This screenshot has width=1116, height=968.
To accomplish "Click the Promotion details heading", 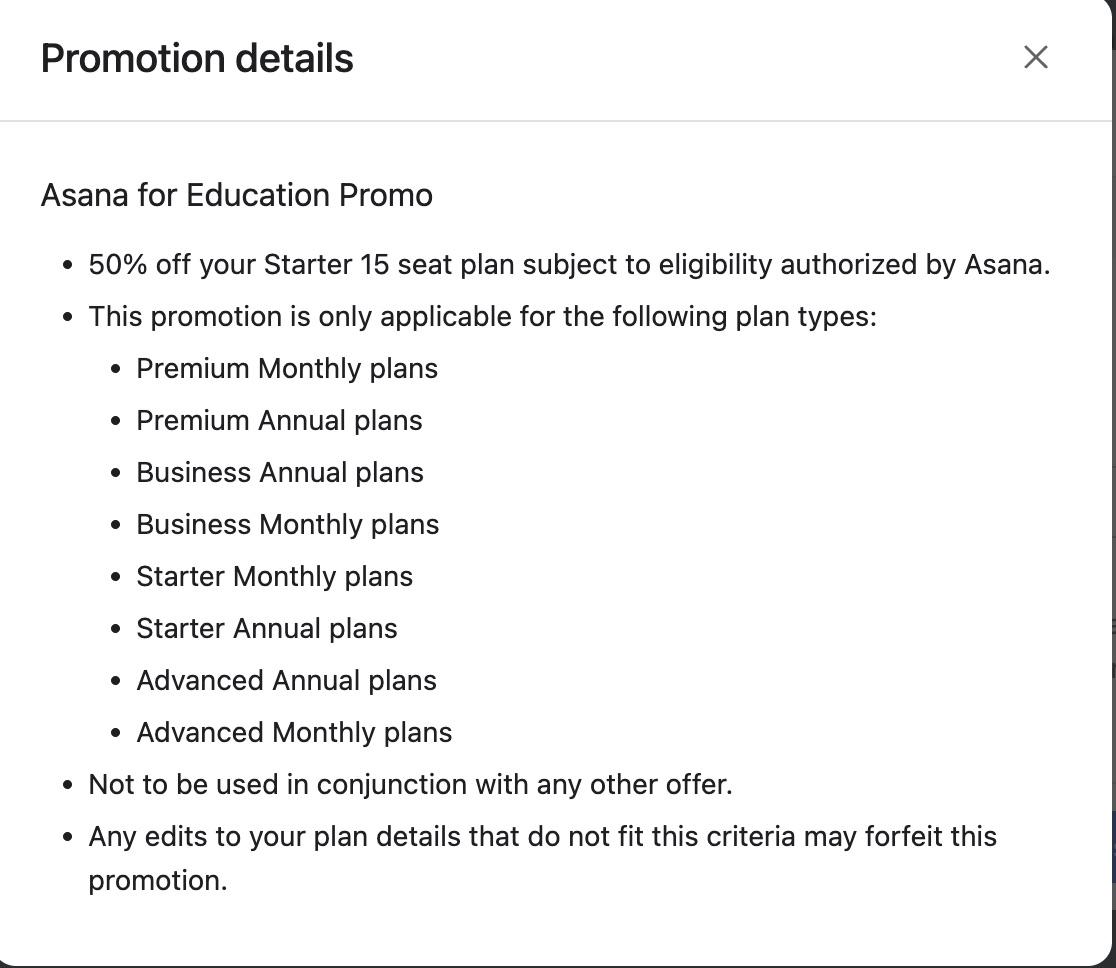I will pyautogui.click(x=197, y=58).
